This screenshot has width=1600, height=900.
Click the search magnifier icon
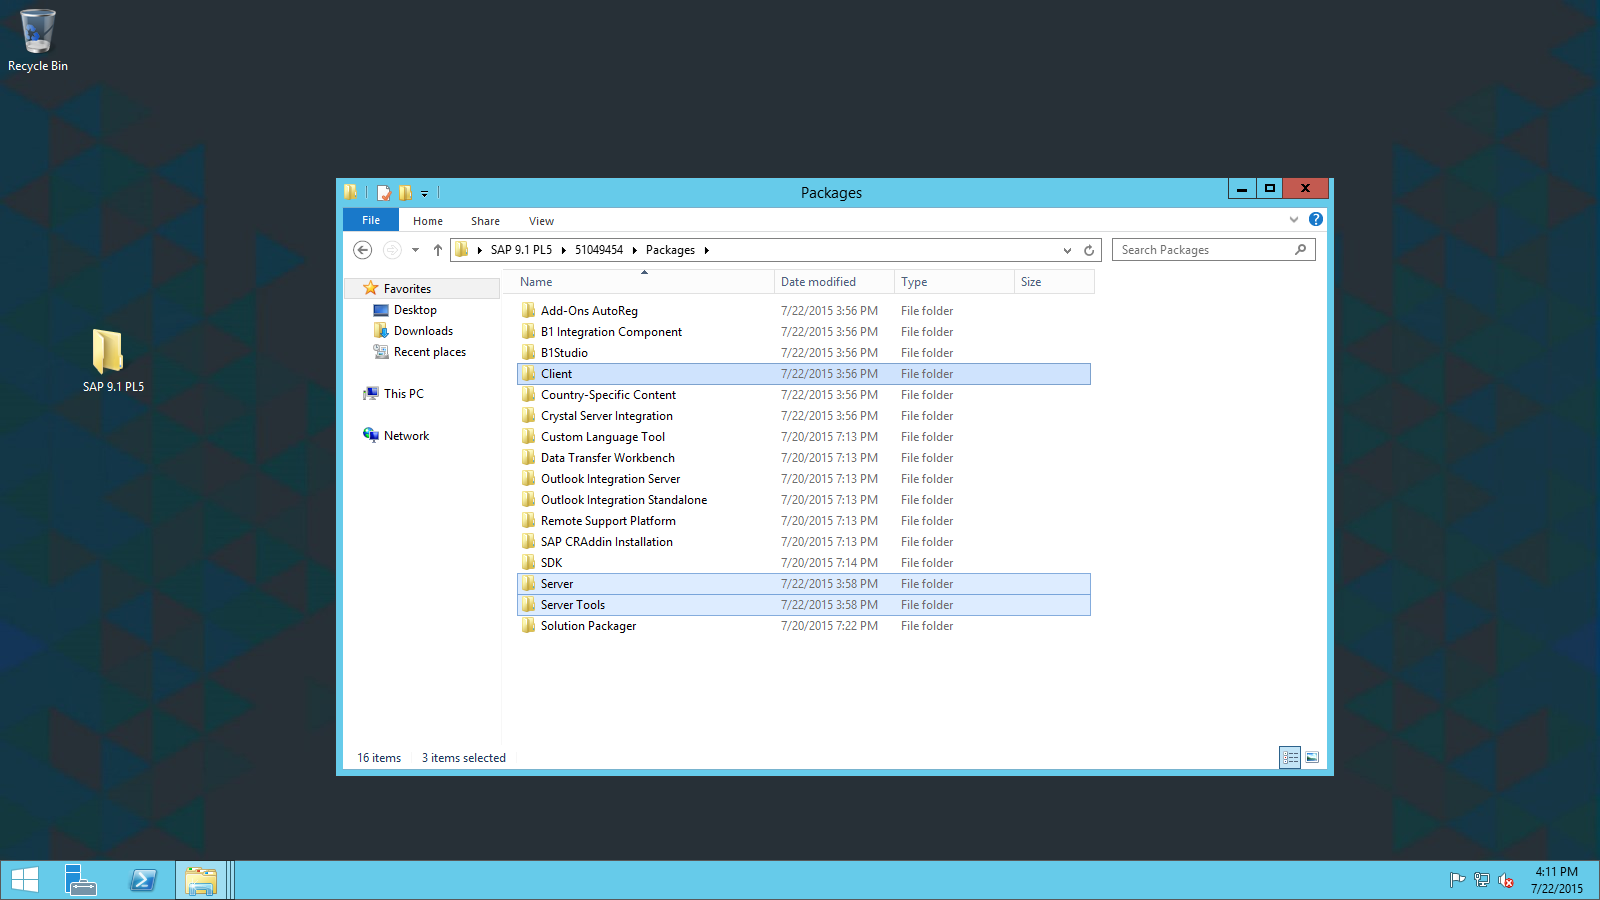(1300, 250)
